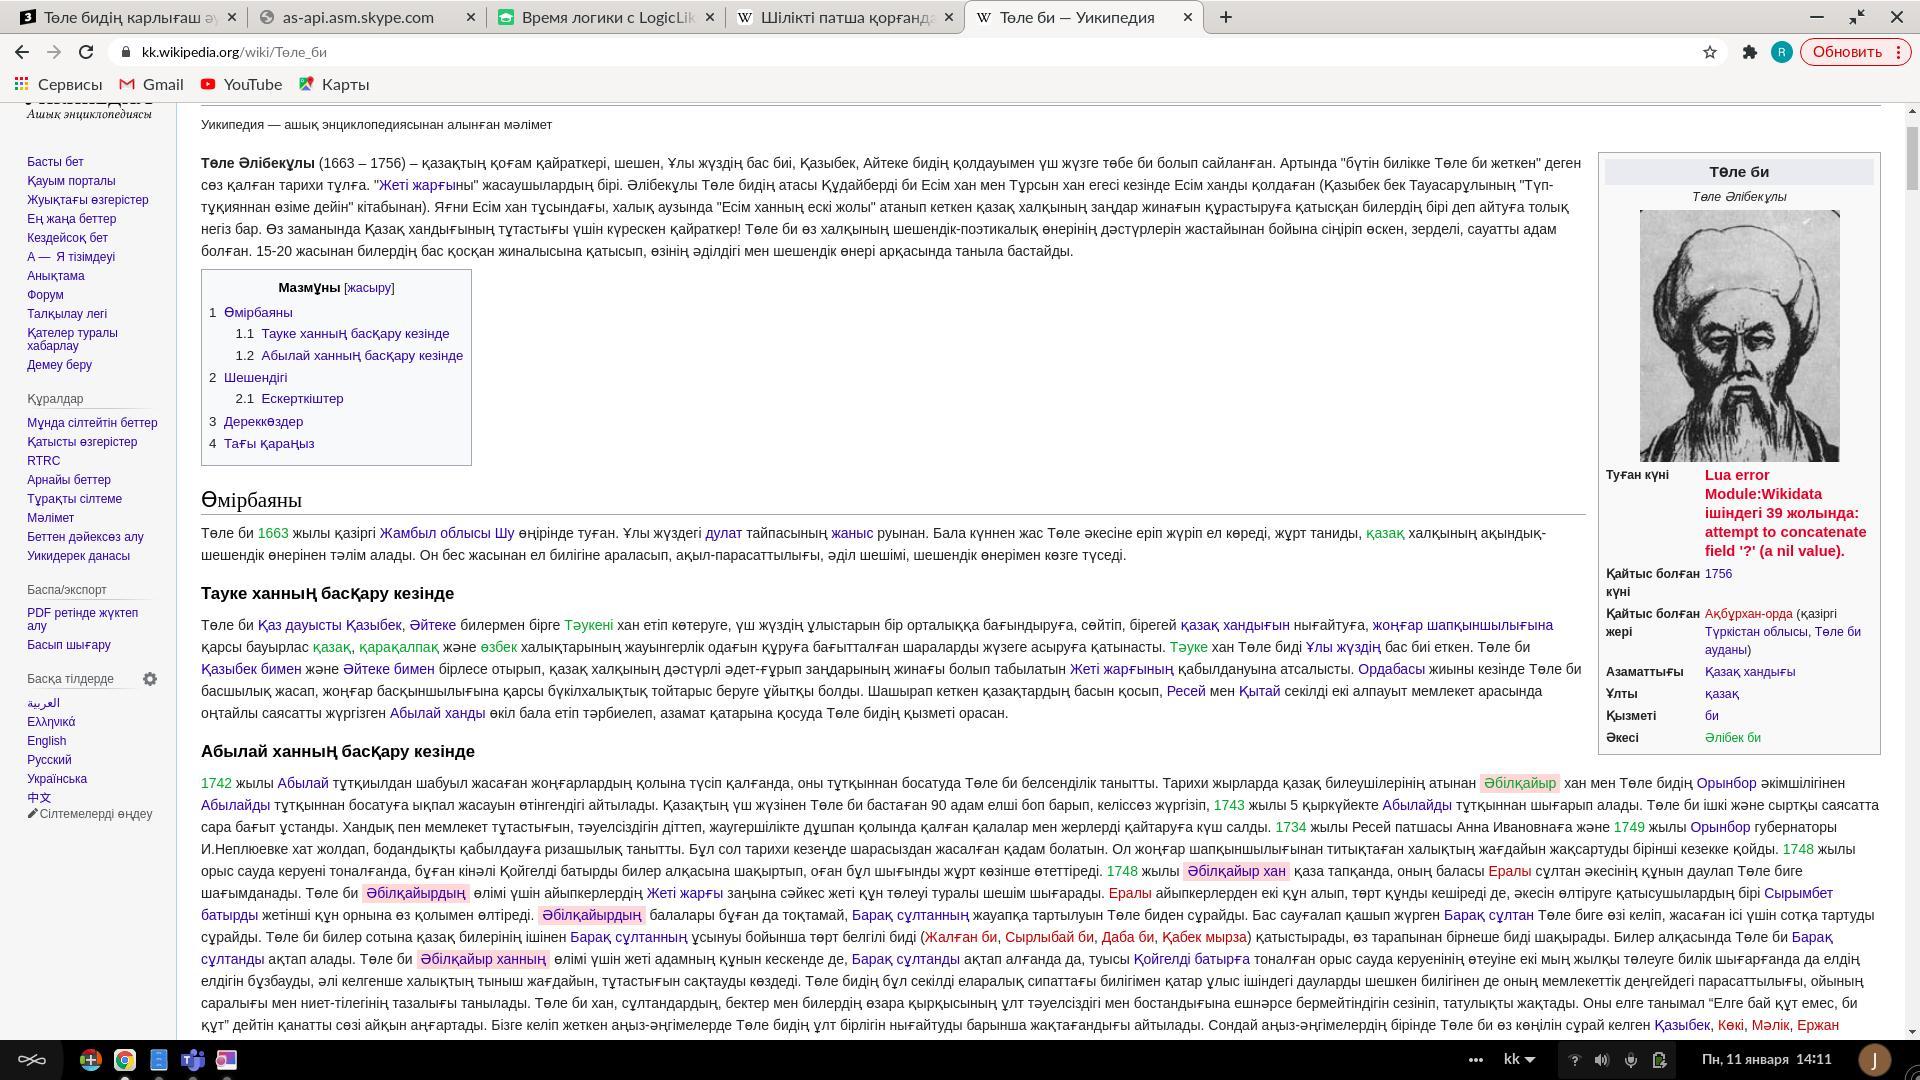This screenshot has width=1920, height=1080.
Task: Expand the taskbar three-dots overflow menu
Action: (x=1475, y=1060)
